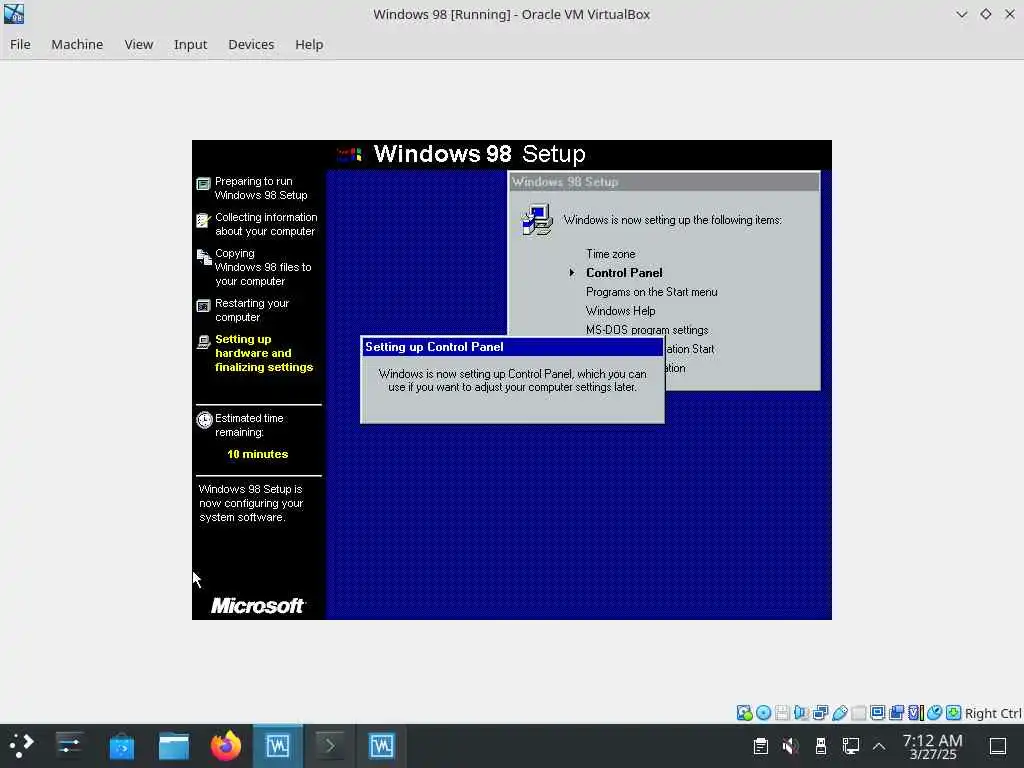Image resolution: width=1024 pixels, height=768 pixels.
Task: Open the File menu
Action: (x=20, y=44)
